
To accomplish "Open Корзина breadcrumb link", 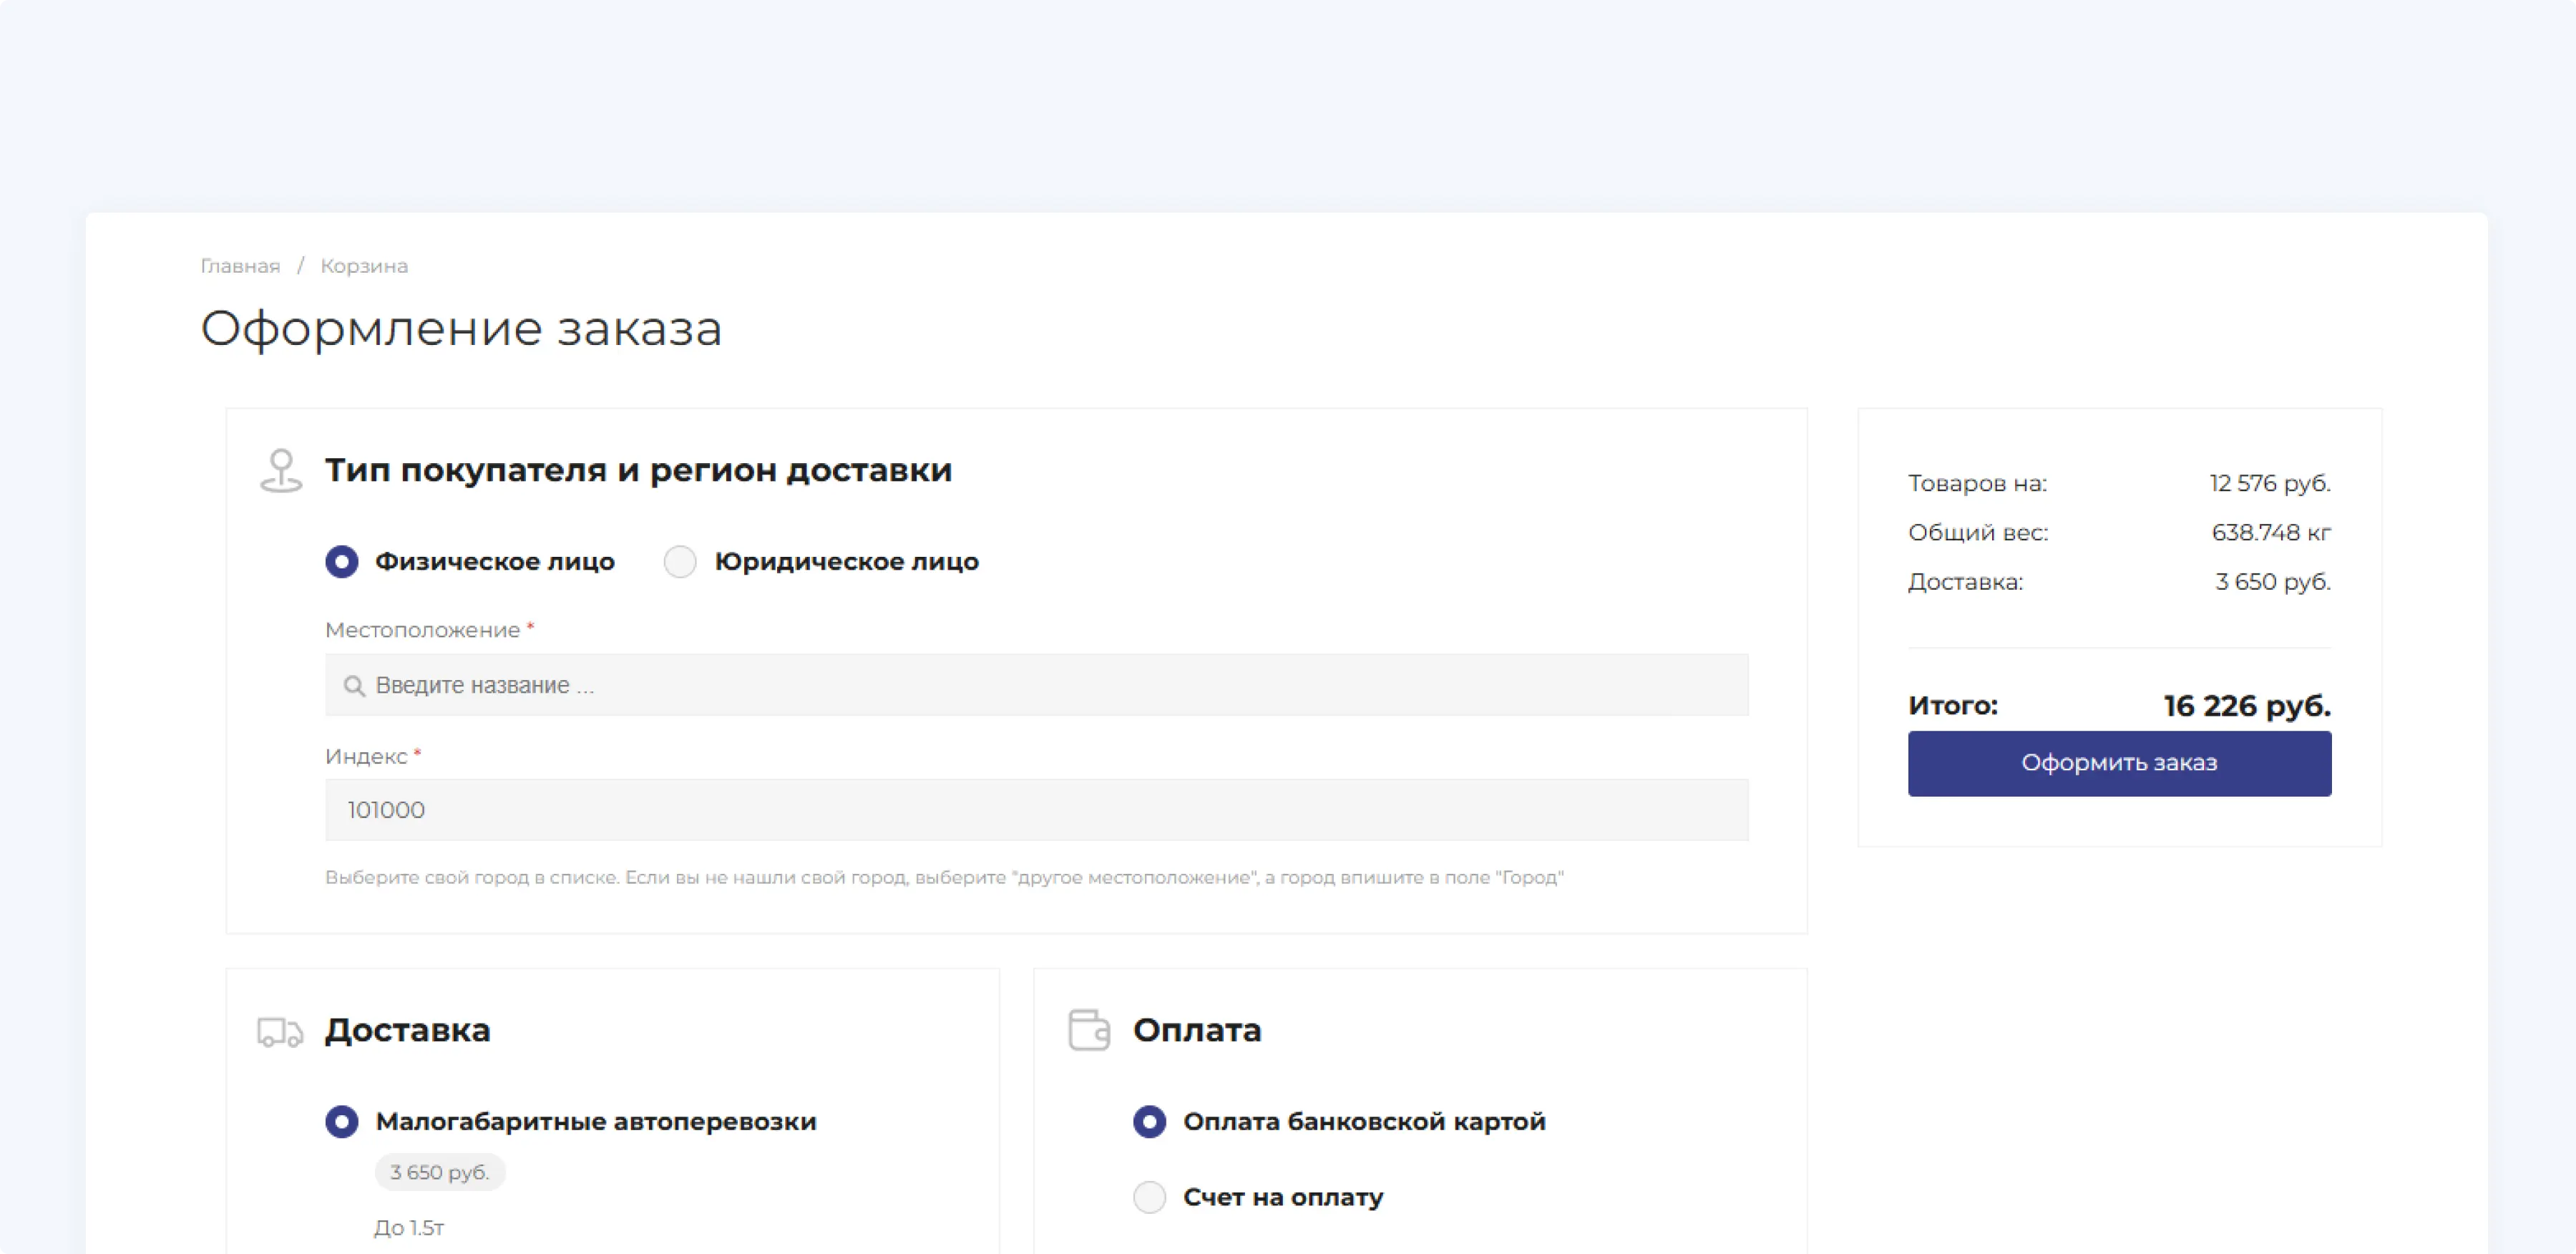I will pos(364,266).
